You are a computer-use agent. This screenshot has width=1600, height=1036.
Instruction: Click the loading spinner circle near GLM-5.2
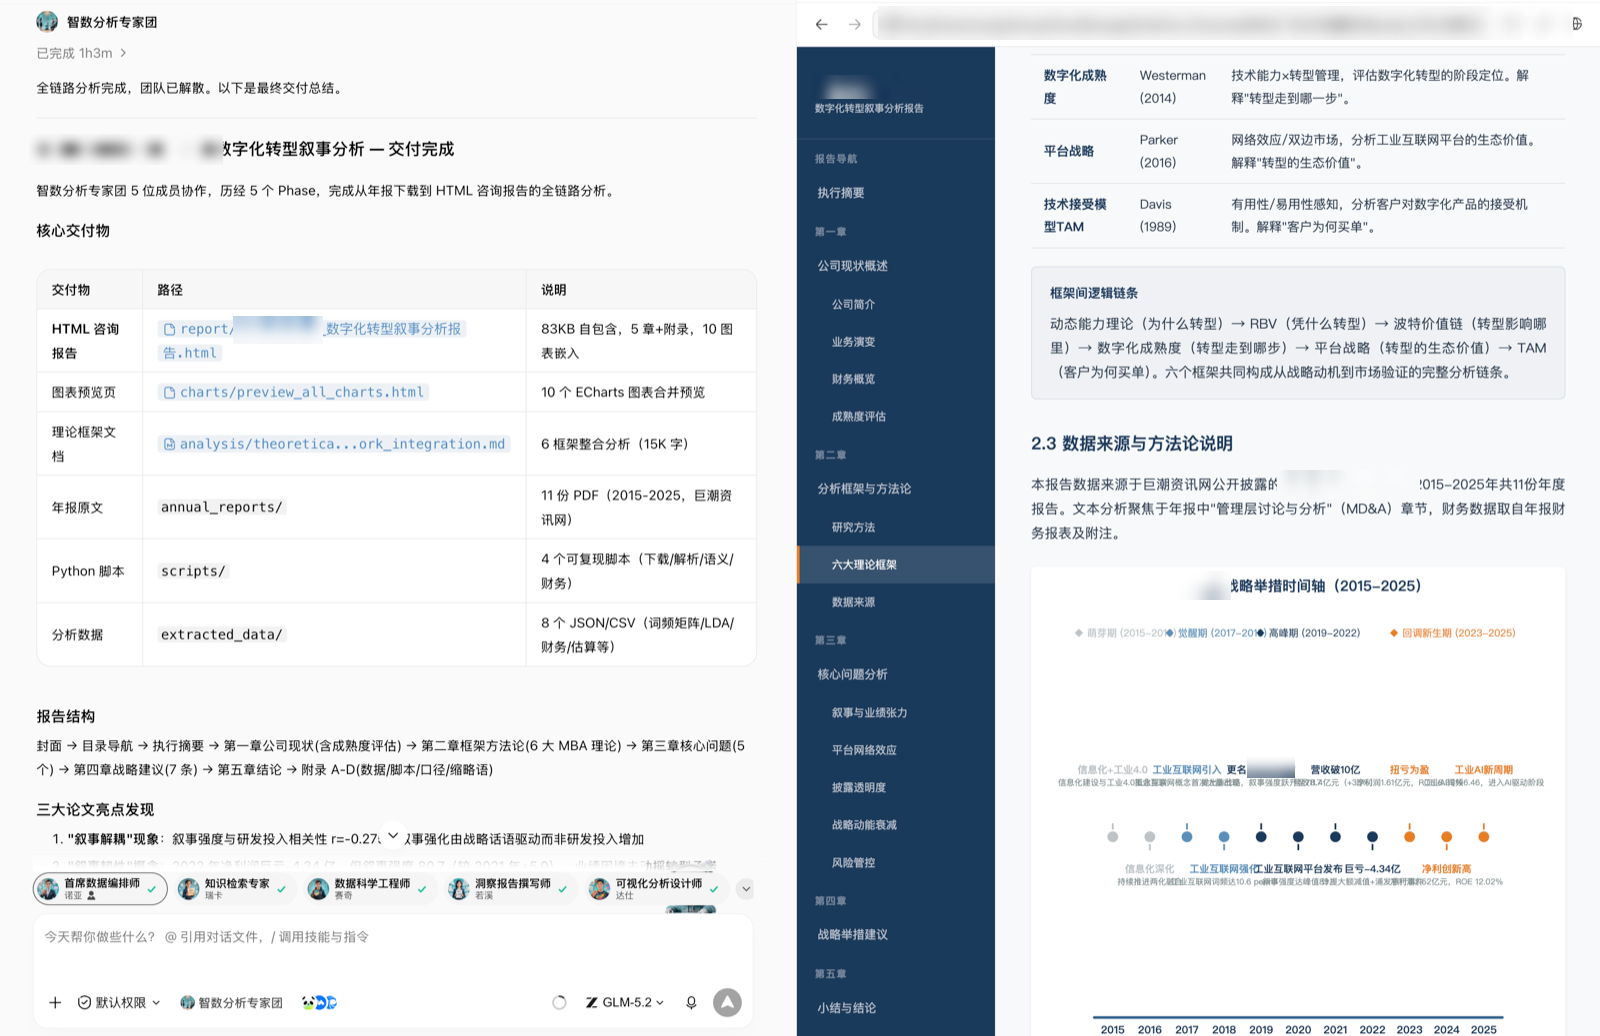click(x=559, y=1002)
